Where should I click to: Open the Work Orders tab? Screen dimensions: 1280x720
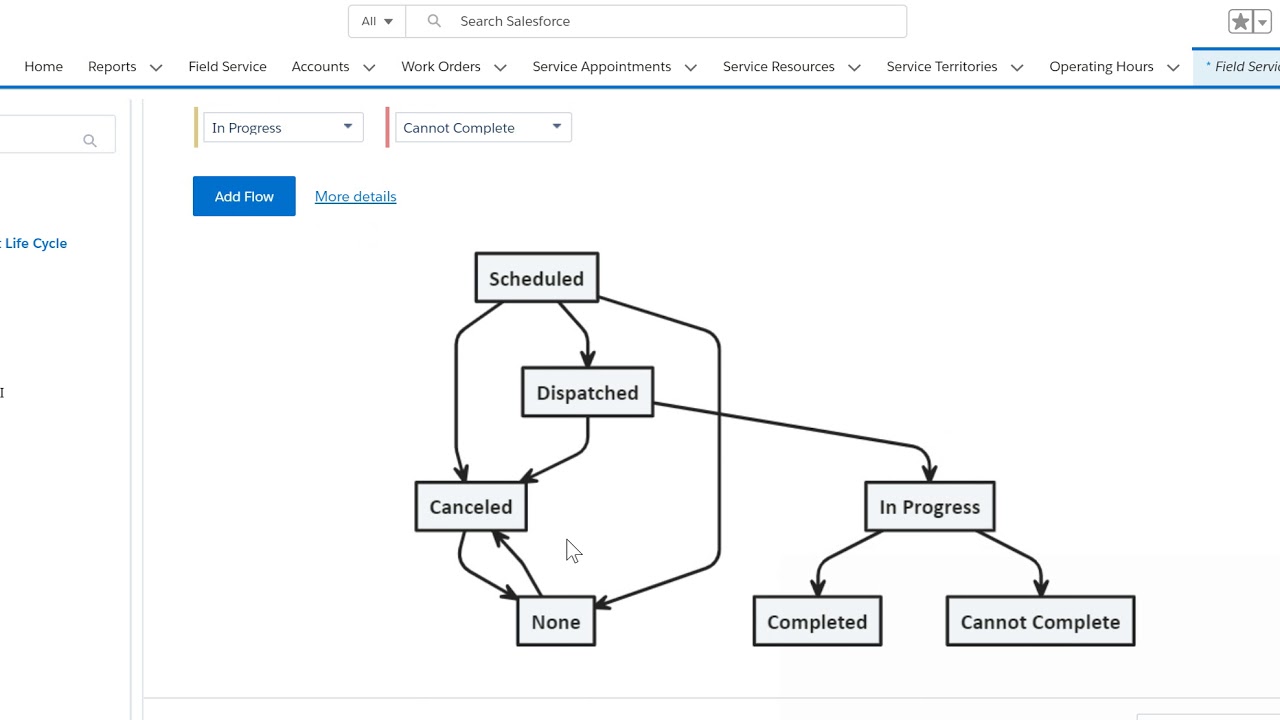point(441,66)
